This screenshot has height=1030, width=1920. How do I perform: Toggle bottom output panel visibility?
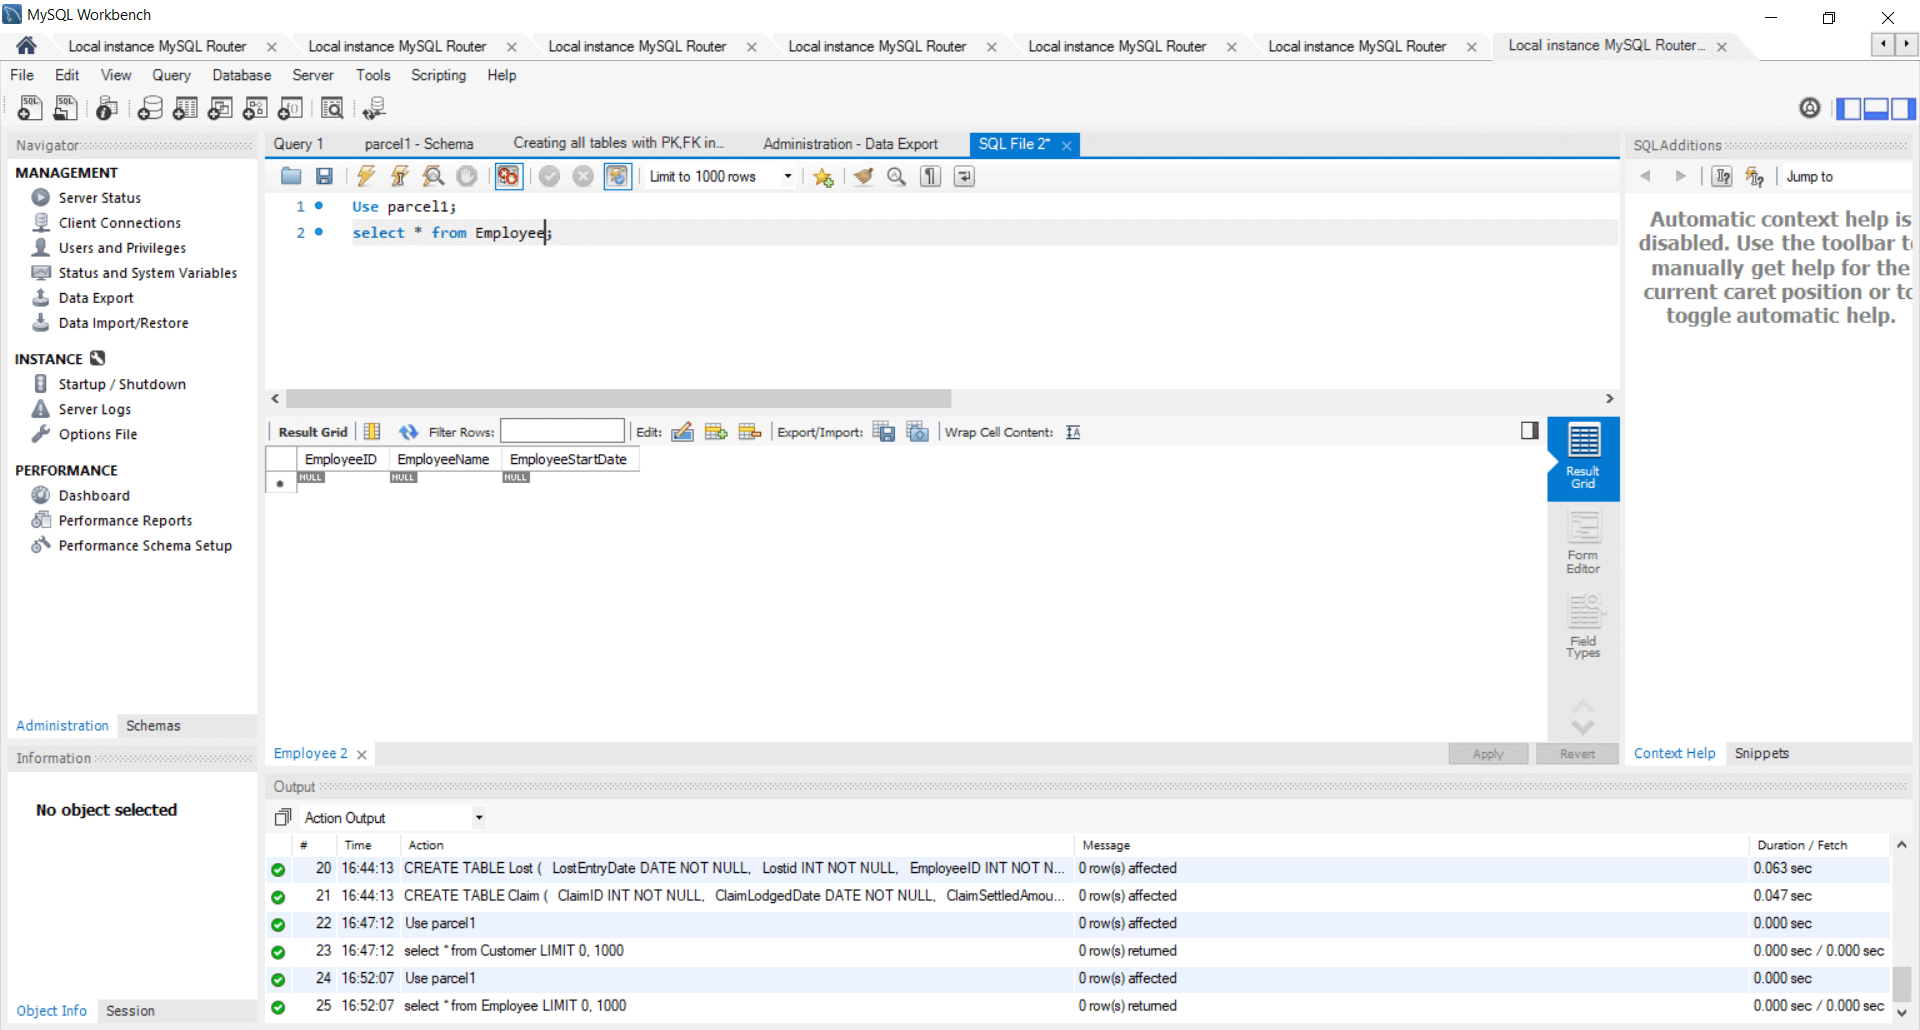pyautogui.click(x=1875, y=108)
